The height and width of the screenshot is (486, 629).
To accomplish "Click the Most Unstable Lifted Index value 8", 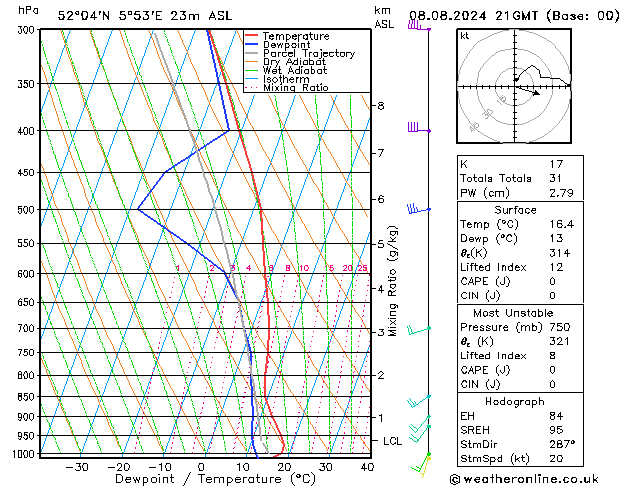I will click(553, 356).
